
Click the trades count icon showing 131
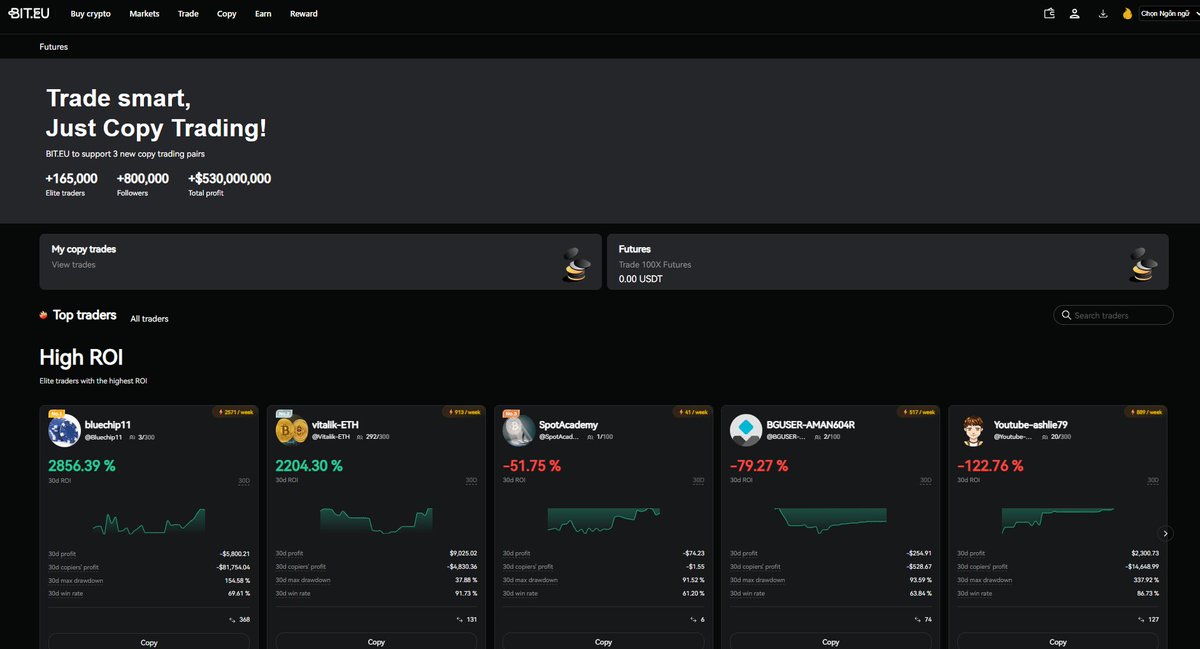(x=459, y=620)
